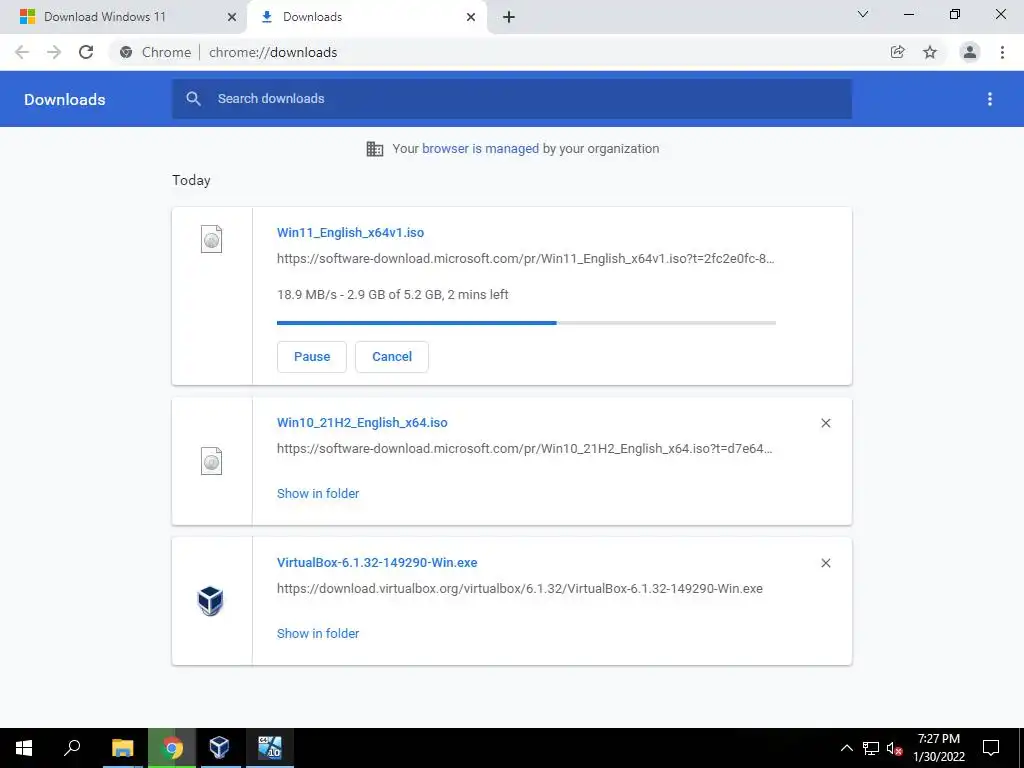Click the Win10_21H2_English_x64.iso file icon
Image resolution: width=1024 pixels, height=768 pixels.
(x=211, y=462)
